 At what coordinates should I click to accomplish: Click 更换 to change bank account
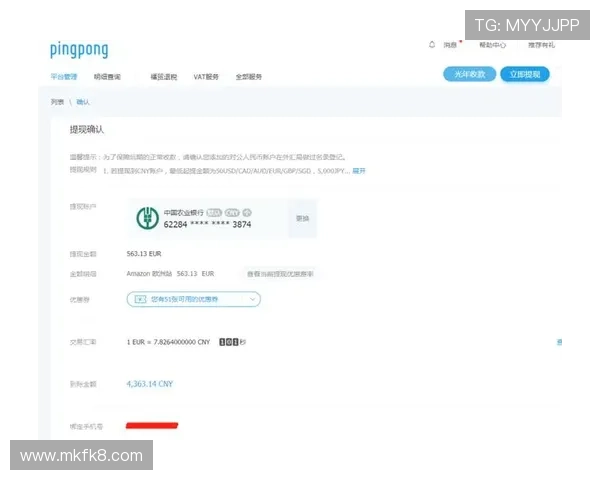pos(302,219)
